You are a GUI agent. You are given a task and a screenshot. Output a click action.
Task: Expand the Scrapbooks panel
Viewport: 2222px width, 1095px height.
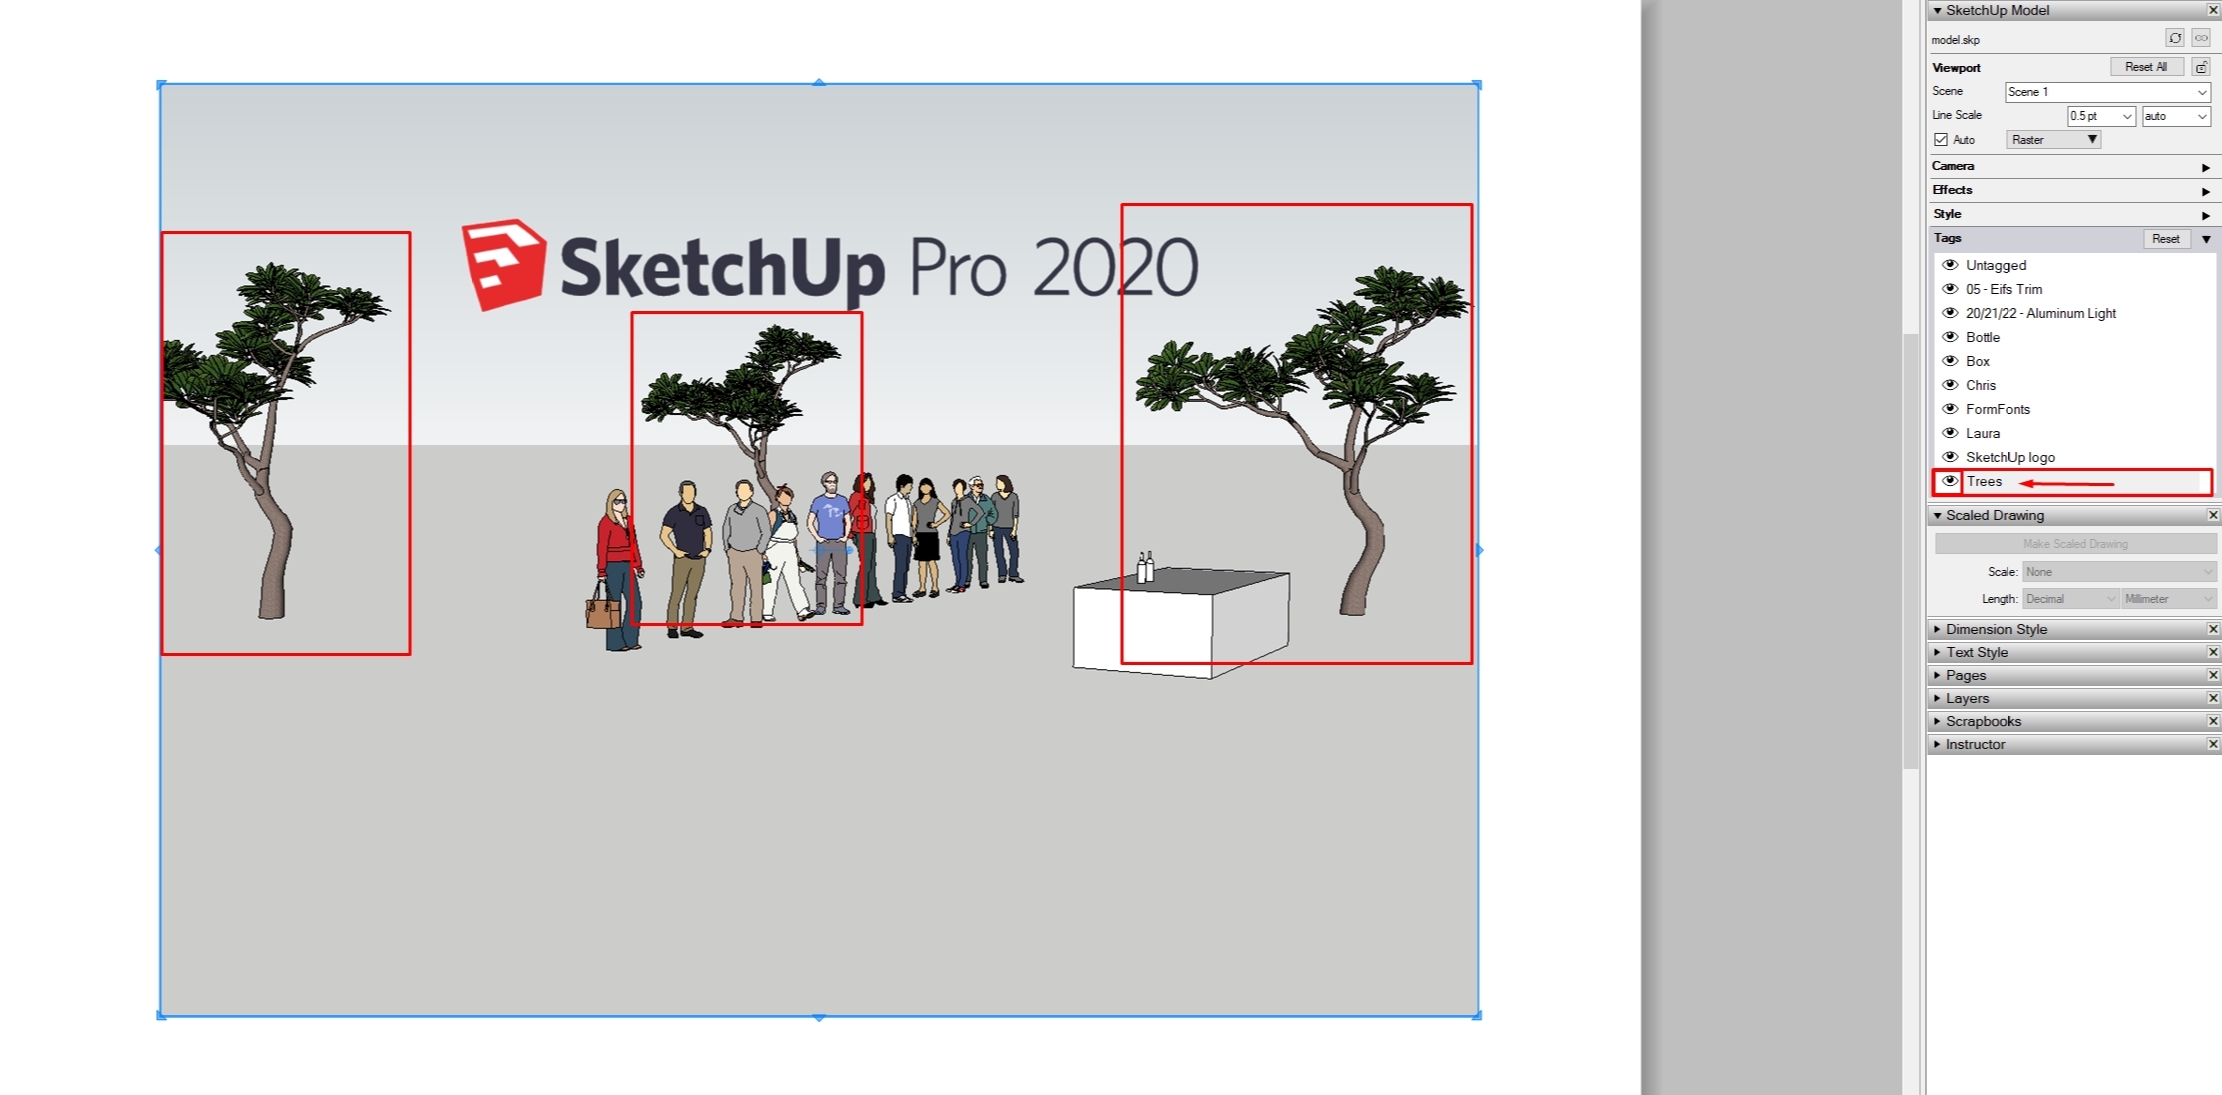tap(1937, 721)
